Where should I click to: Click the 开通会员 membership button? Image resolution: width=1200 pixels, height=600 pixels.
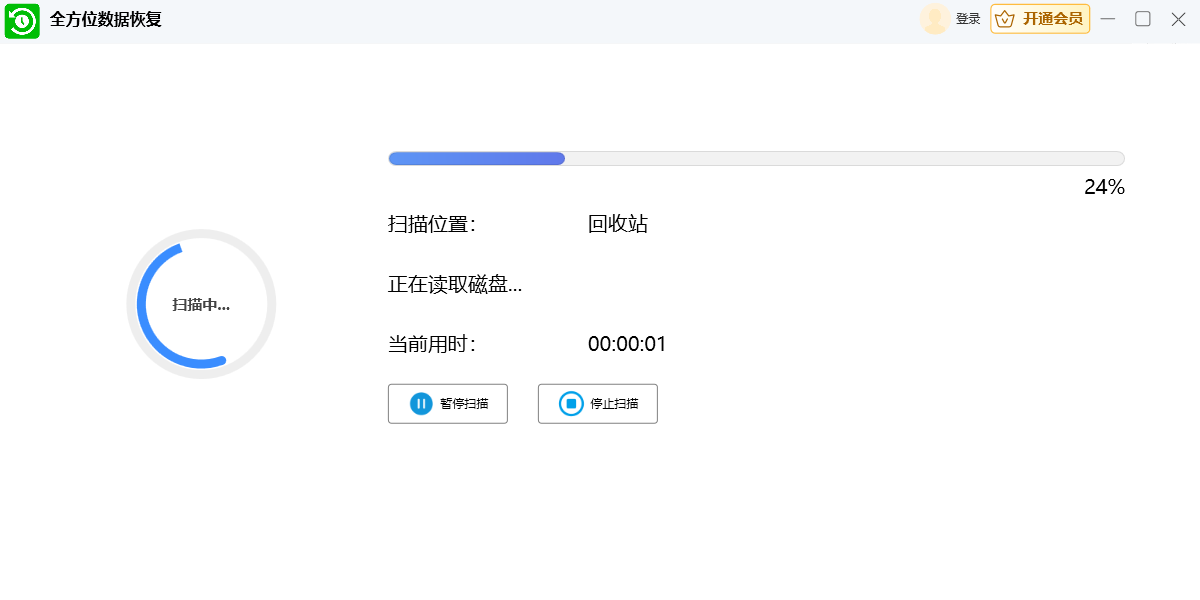click(x=1040, y=19)
